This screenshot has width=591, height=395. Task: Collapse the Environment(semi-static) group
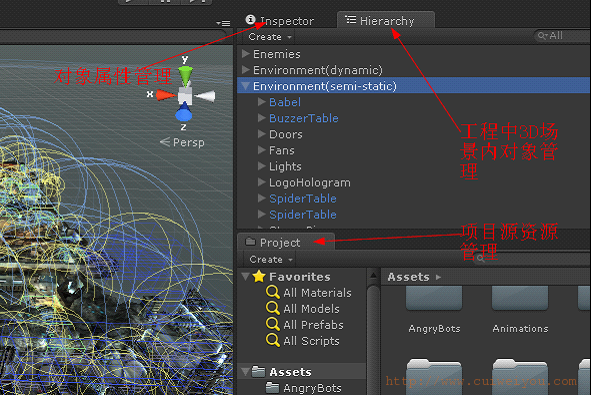click(x=246, y=86)
